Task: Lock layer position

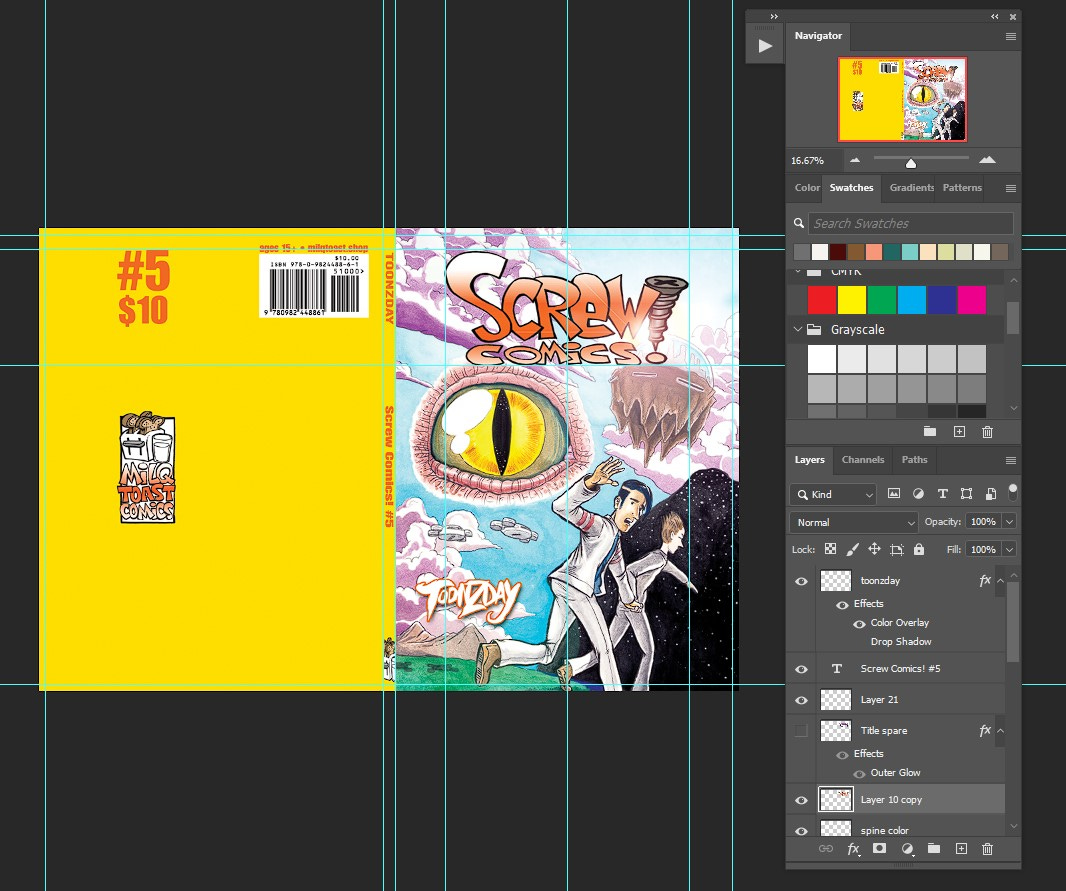Action: (x=874, y=549)
